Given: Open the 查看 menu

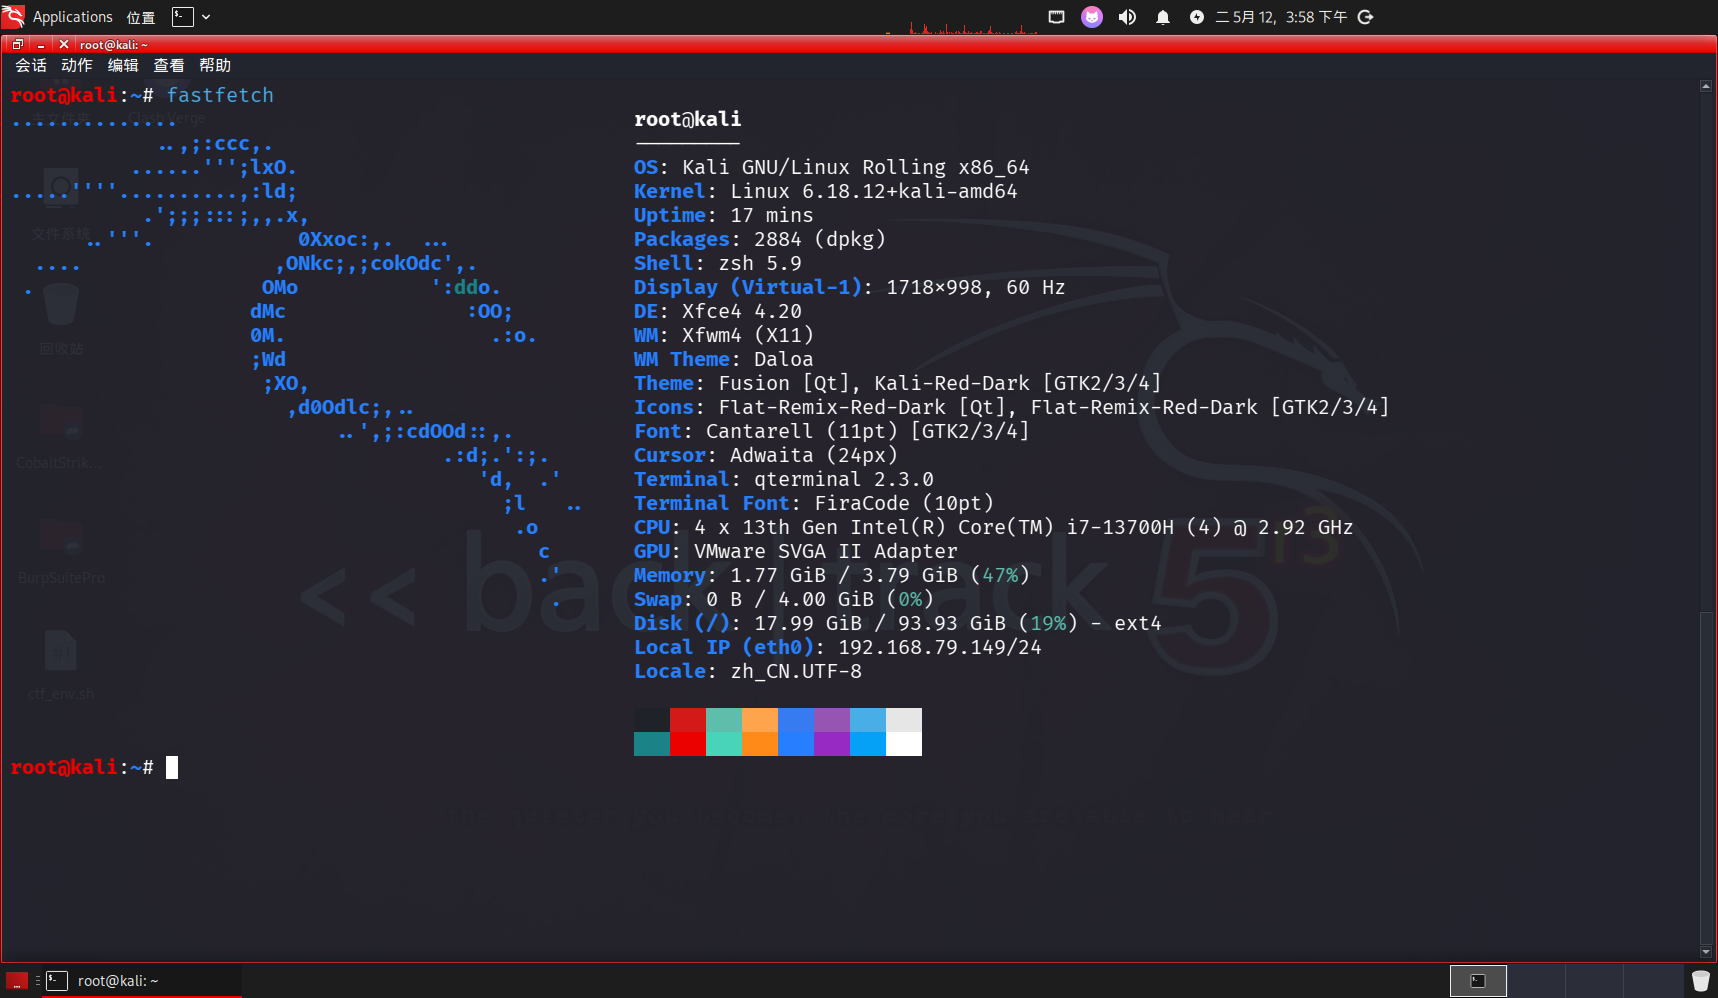Looking at the screenshot, I should [169, 66].
